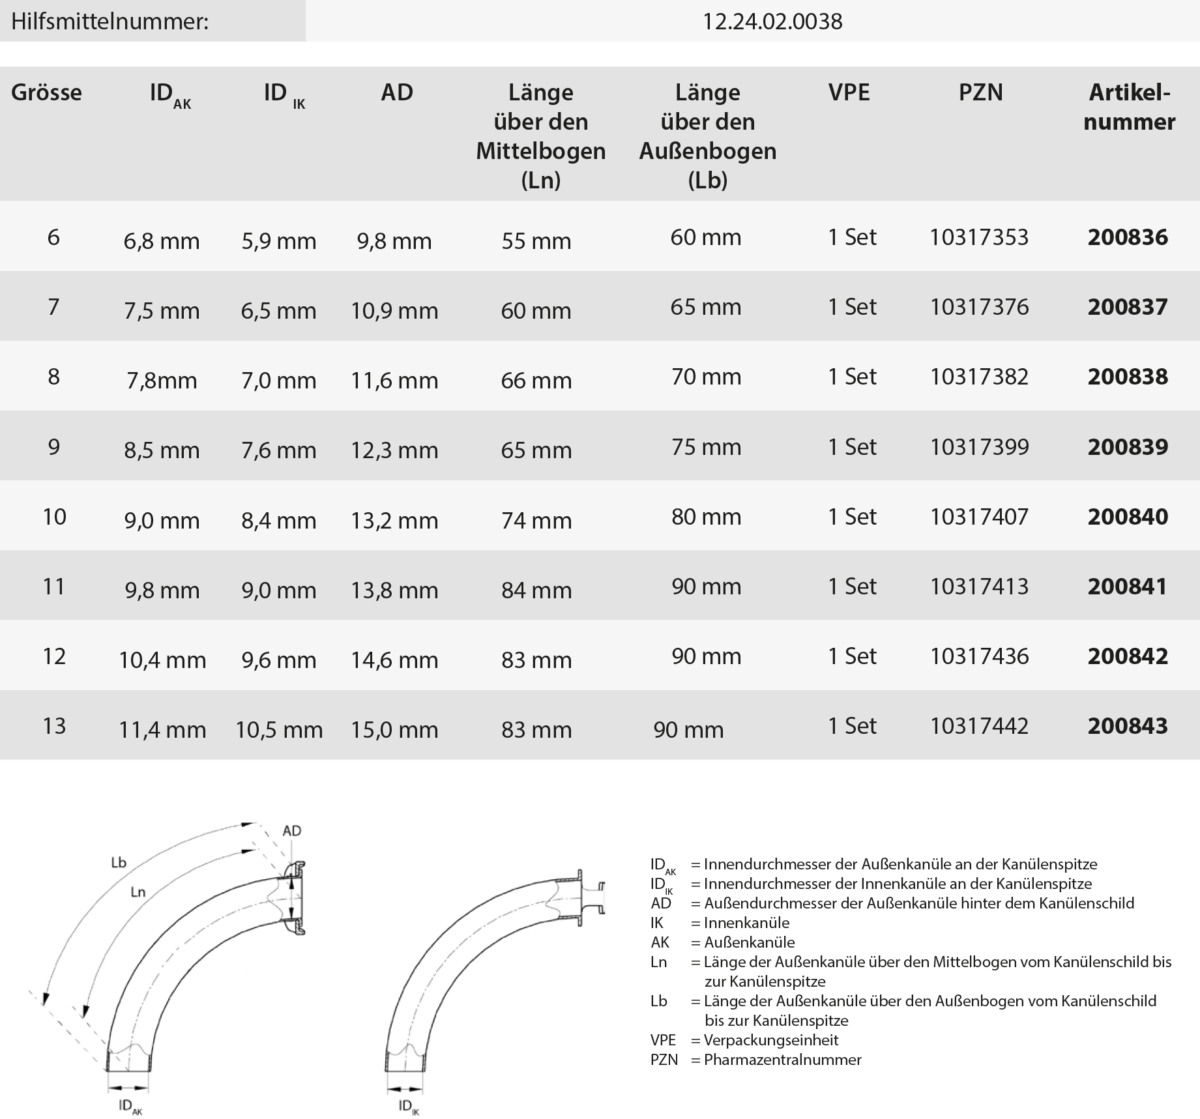The image size is (1200, 1119).
Task: Click article number 200841
Action: (x=1127, y=587)
